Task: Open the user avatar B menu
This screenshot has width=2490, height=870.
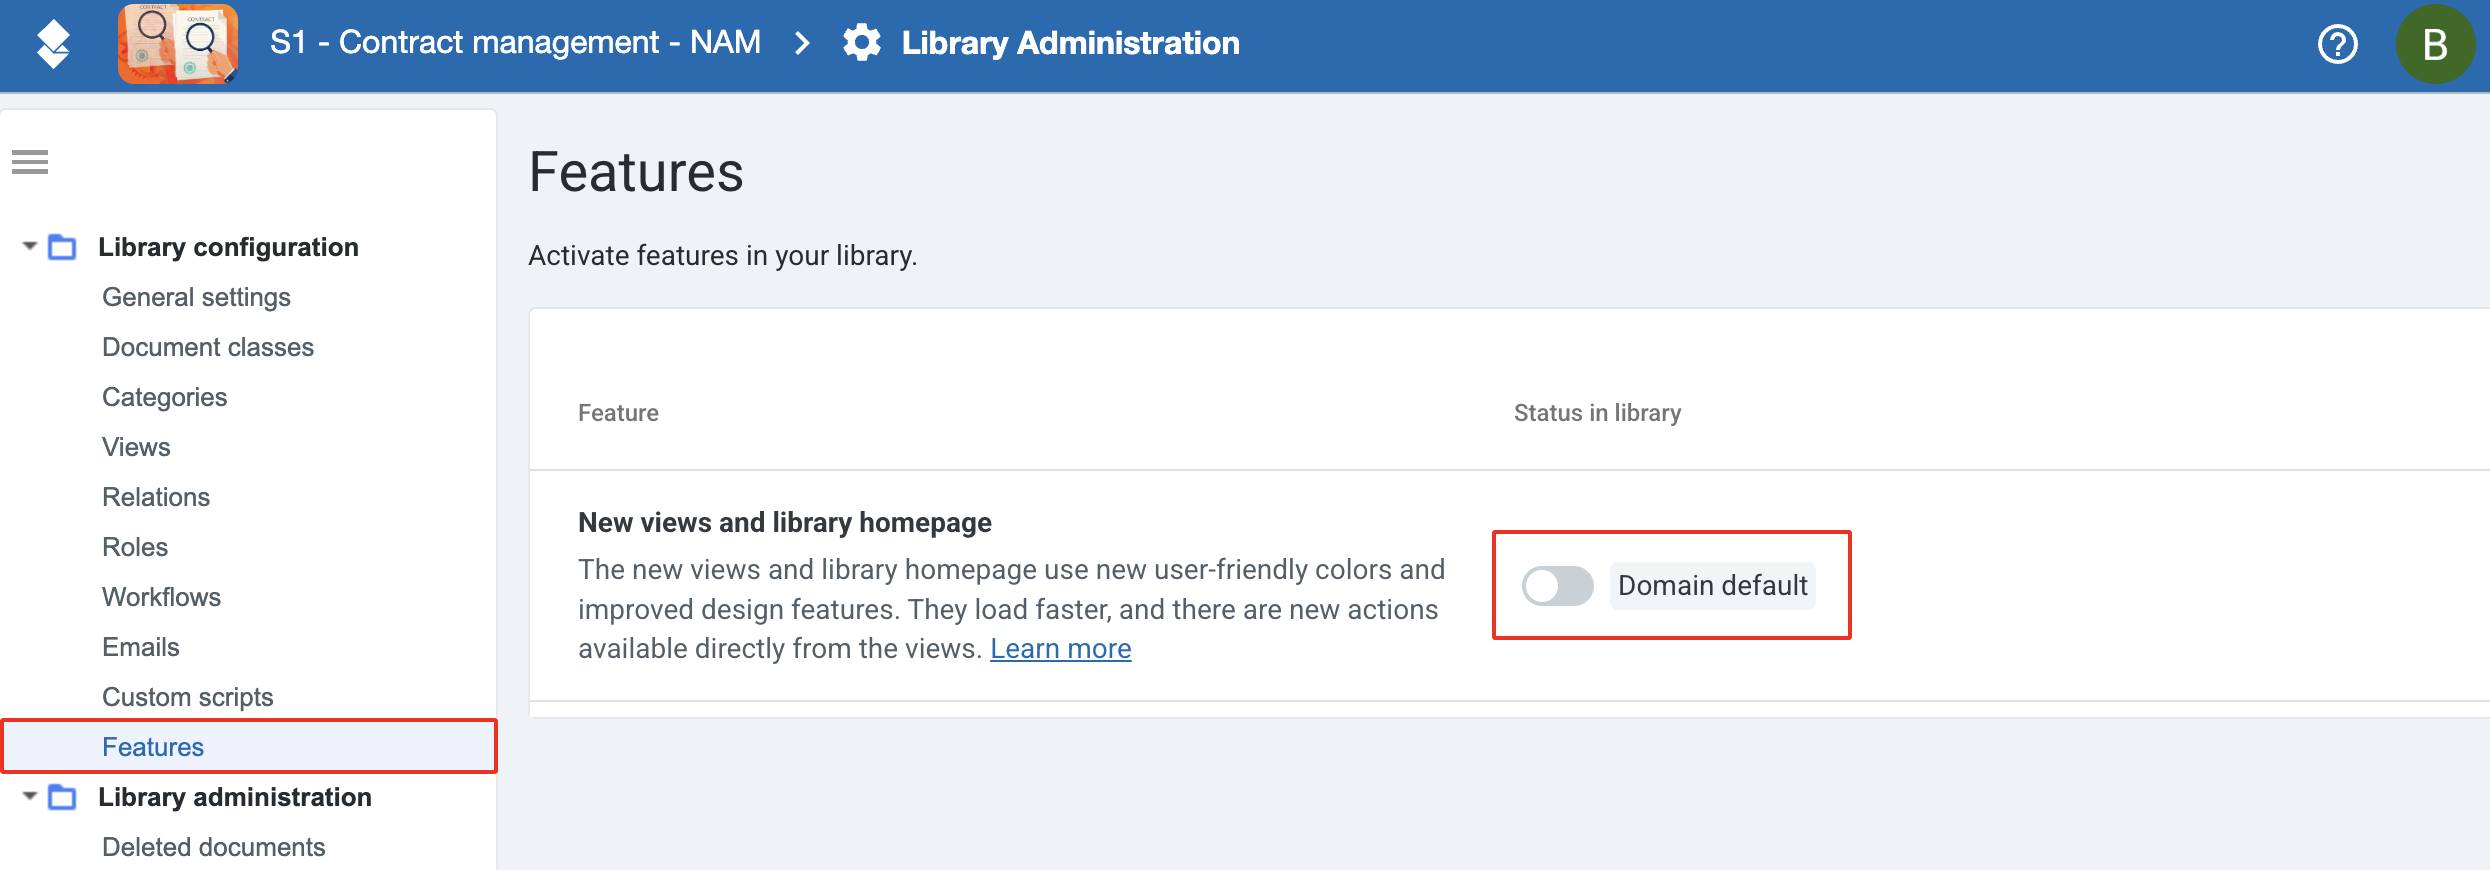Action: [2435, 44]
